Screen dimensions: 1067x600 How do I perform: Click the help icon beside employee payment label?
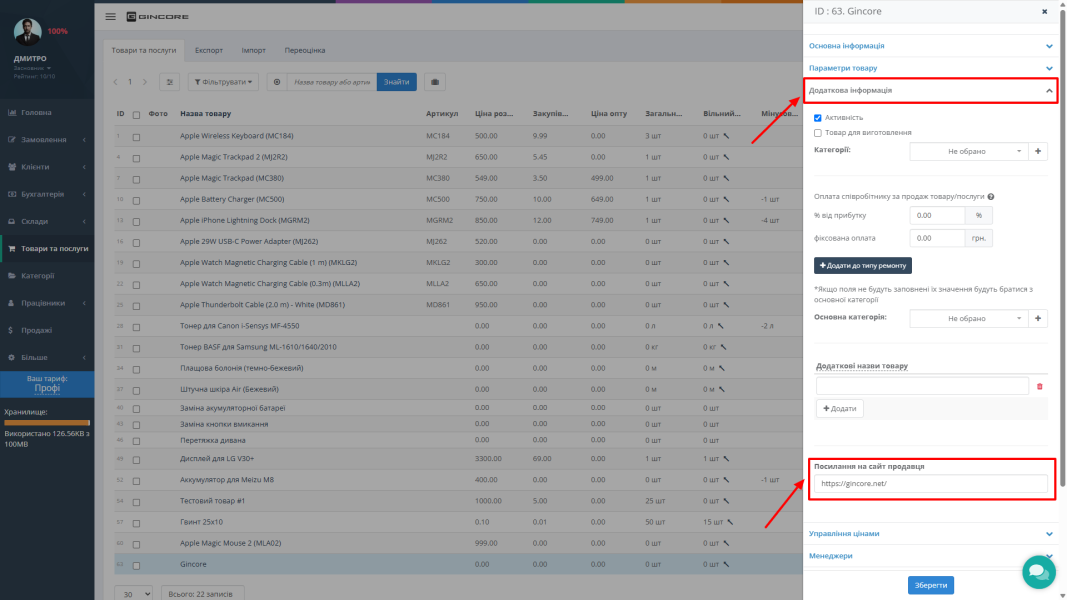click(x=990, y=197)
